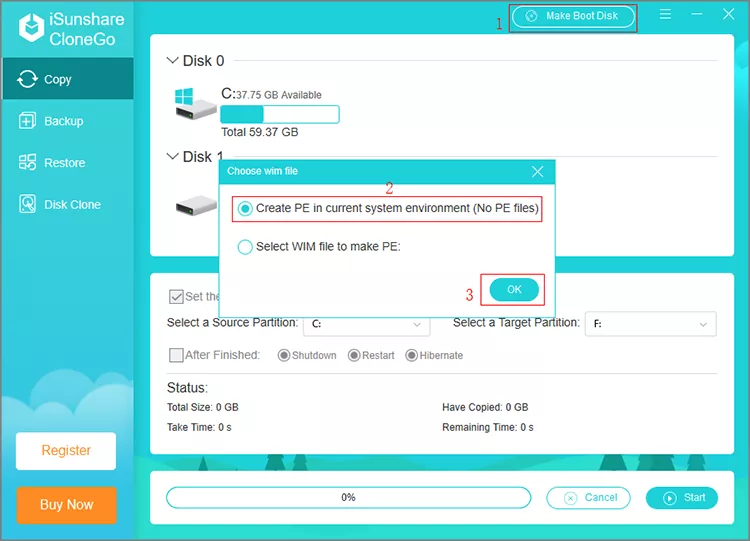The image size is (750, 541).
Task: Click the 'Have Copied: 0 GB' status
Action: coord(485,407)
